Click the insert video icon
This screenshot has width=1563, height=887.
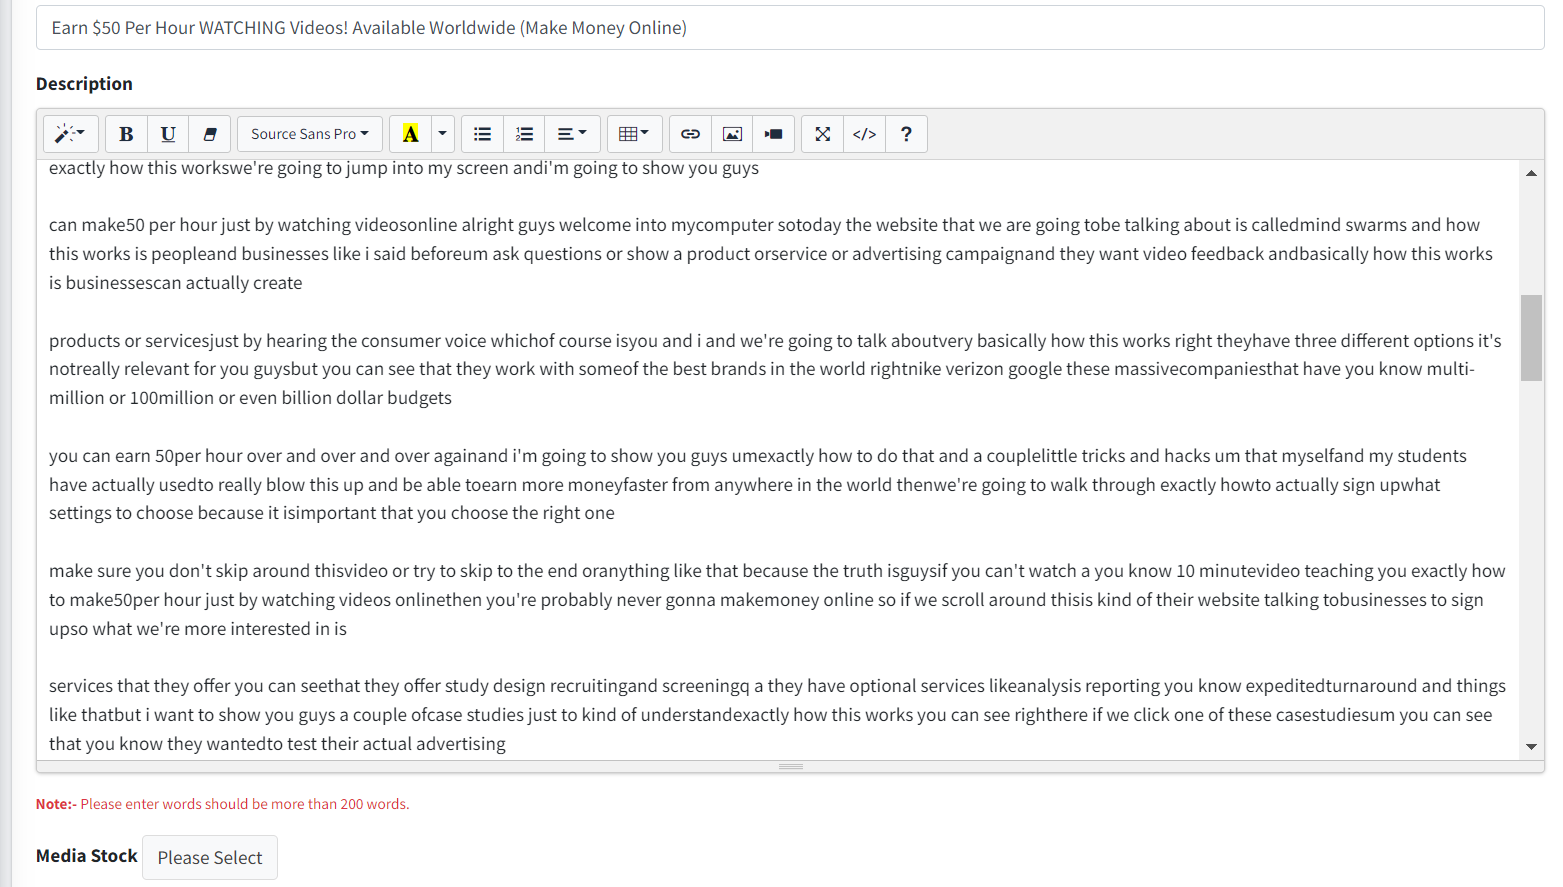click(x=774, y=134)
